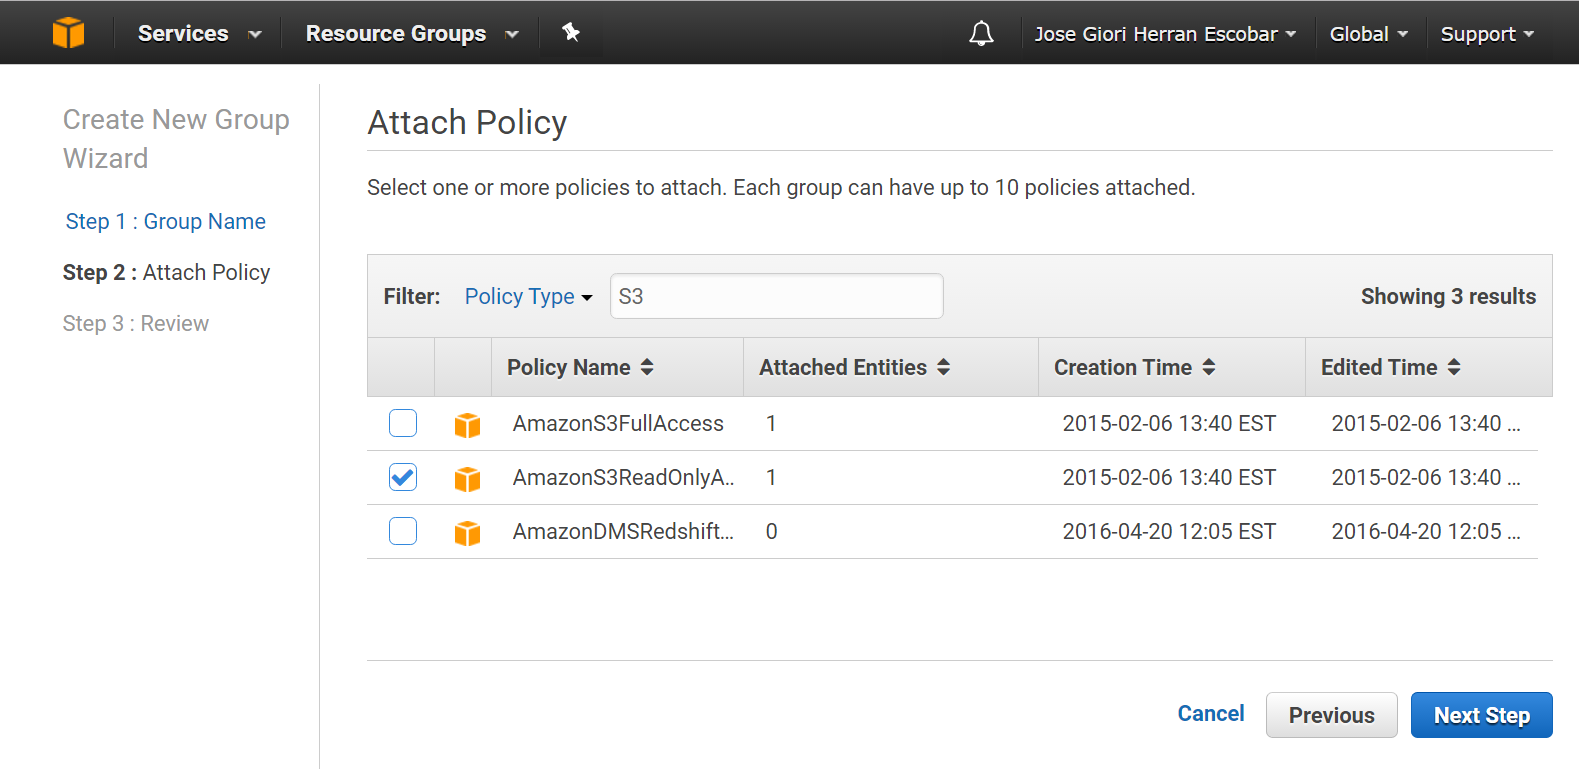Open the Policy Type filter dropdown
Viewport: 1579px width, 769px height.
point(528,296)
